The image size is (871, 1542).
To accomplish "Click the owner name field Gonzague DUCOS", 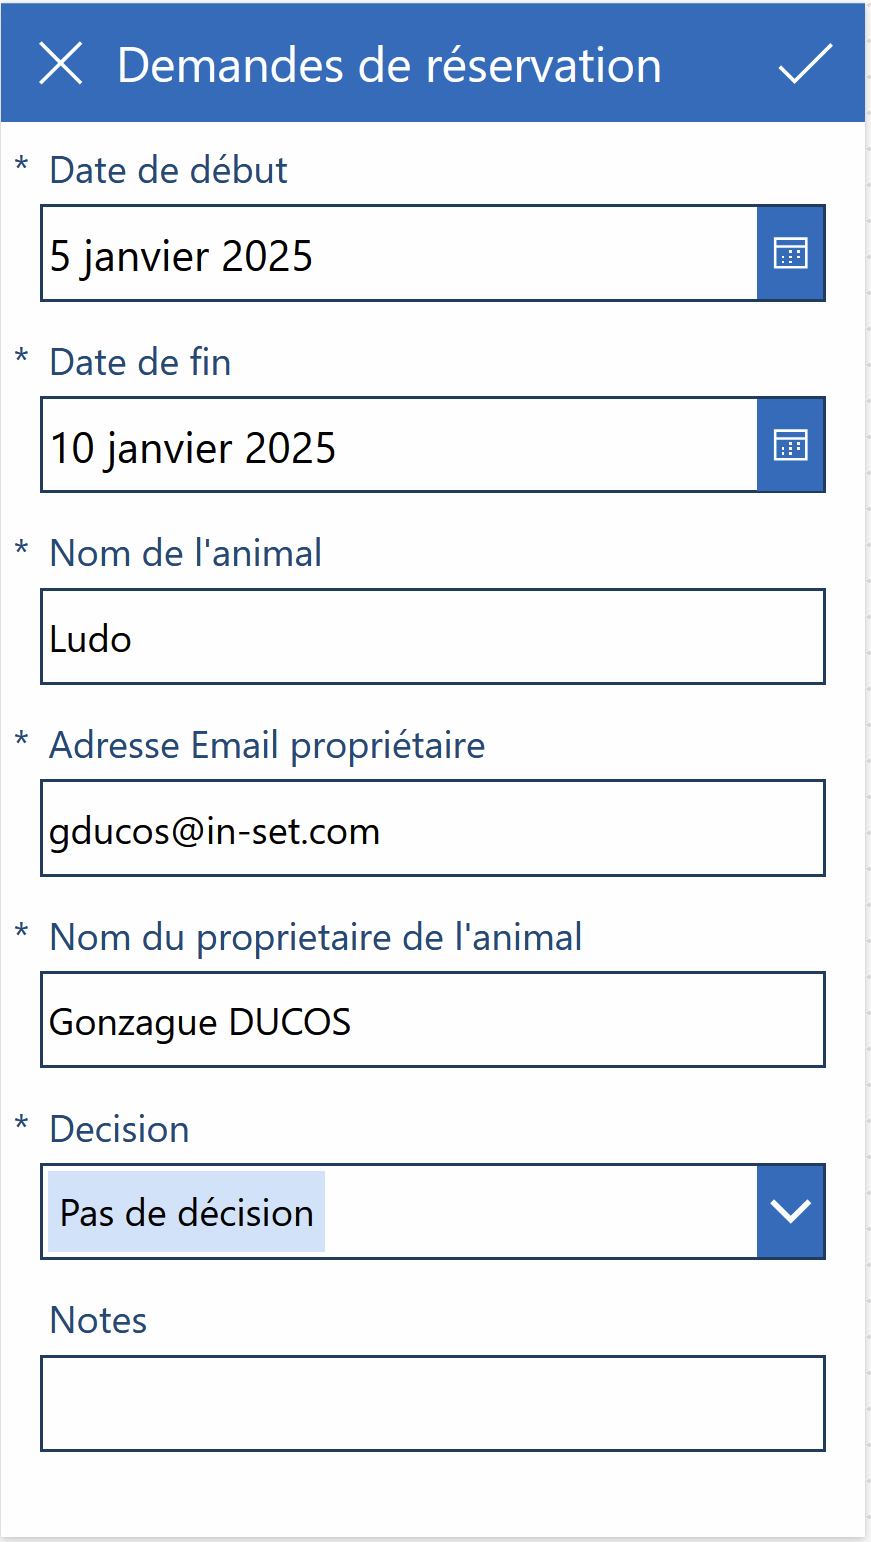I will point(433,1020).
